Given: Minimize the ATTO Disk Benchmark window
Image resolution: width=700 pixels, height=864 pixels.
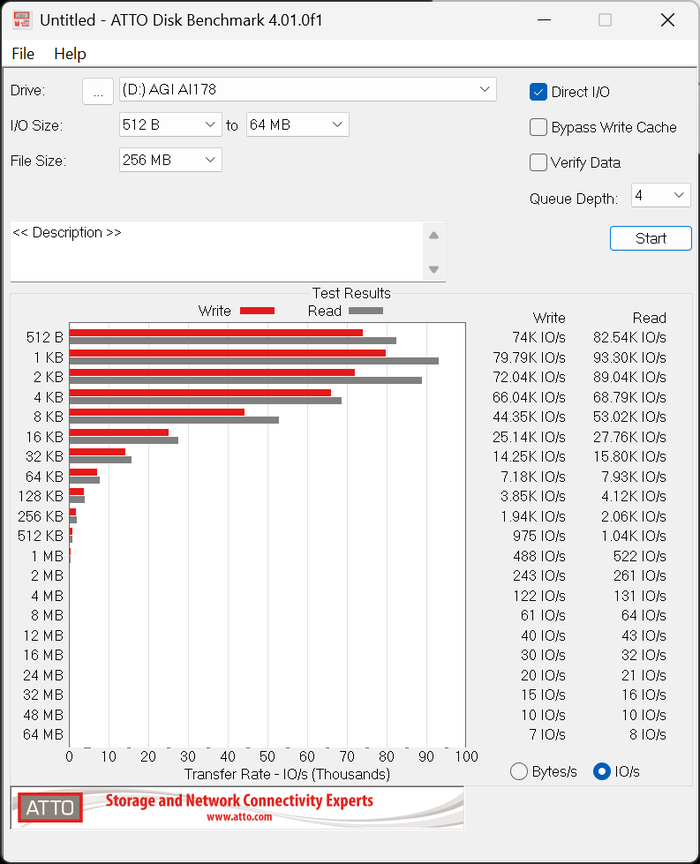Looking at the screenshot, I should (x=544, y=20).
